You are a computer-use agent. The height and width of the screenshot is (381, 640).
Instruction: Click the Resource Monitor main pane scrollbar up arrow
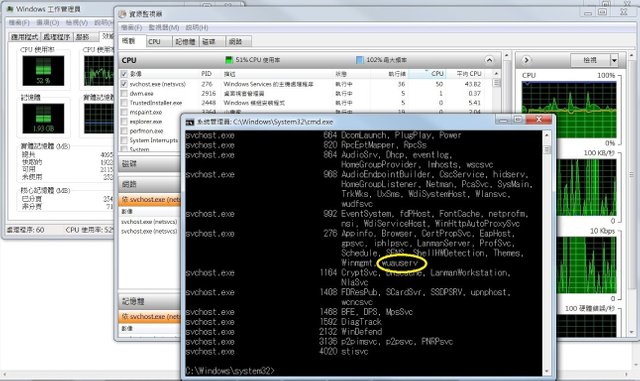(507, 55)
